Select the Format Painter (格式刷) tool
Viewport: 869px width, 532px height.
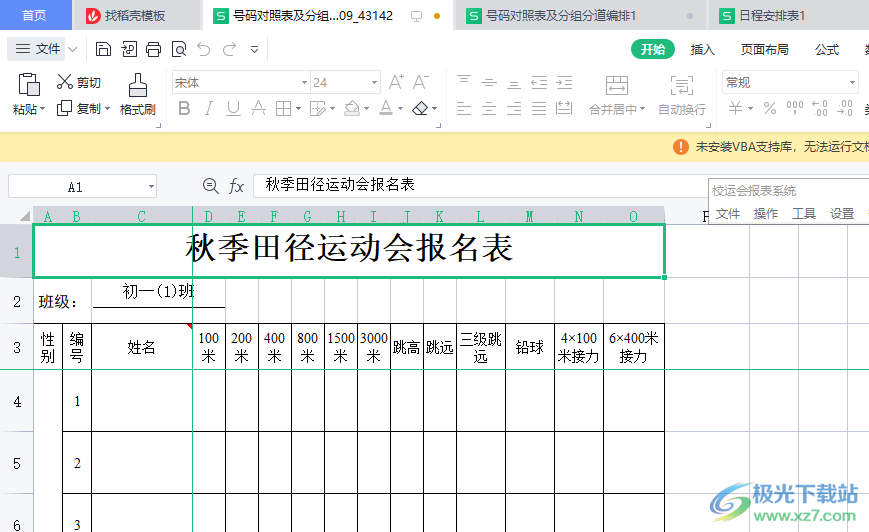pos(137,94)
